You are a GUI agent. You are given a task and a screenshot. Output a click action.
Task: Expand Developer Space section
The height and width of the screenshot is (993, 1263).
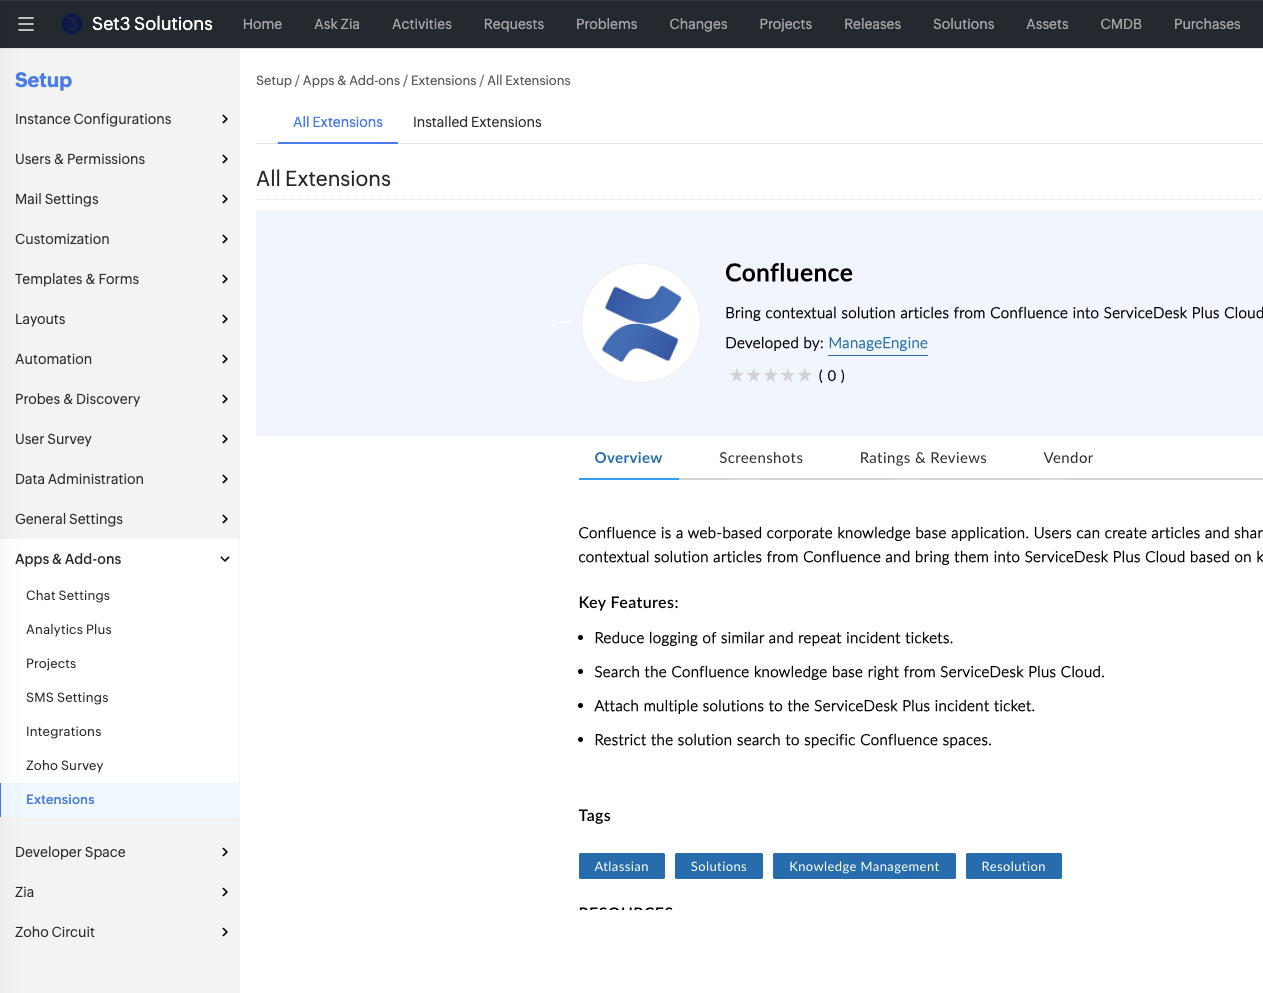[x=120, y=852]
